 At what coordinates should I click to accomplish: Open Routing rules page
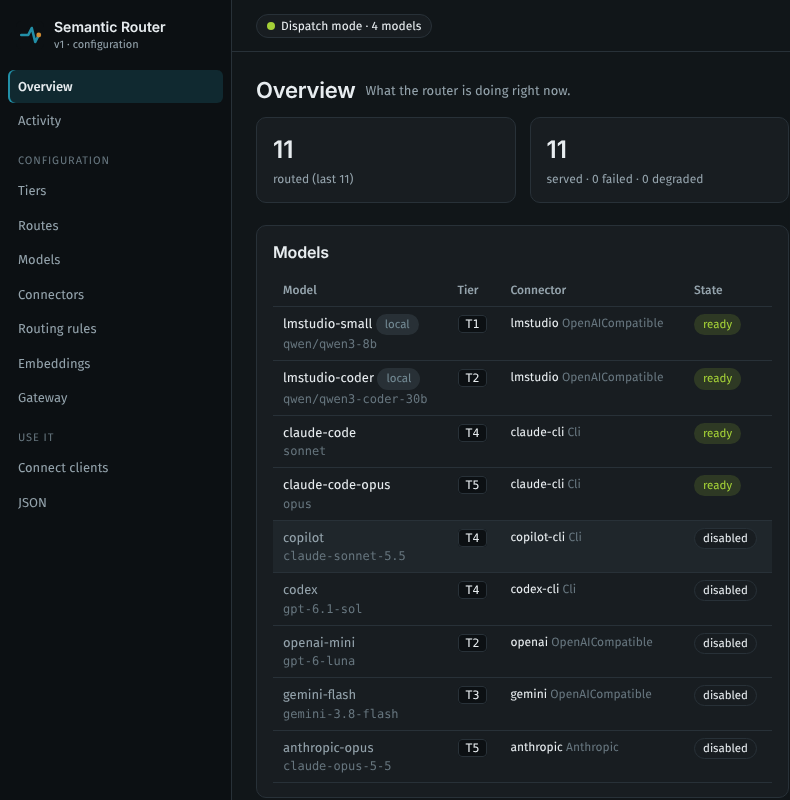pyautogui.click(x=57, y=329)
